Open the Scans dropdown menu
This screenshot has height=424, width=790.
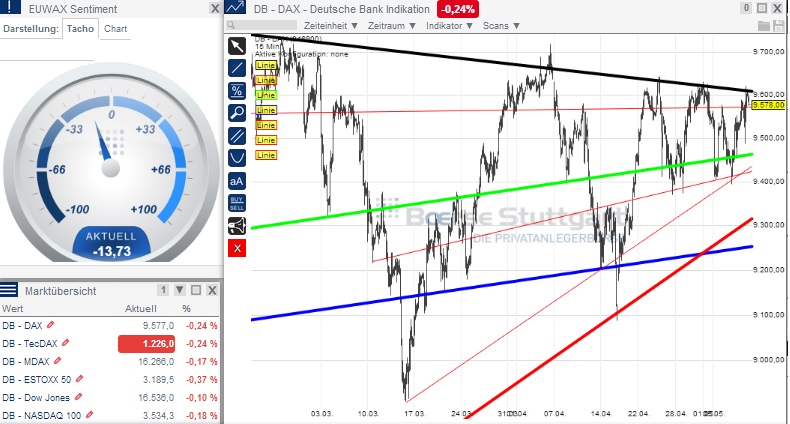click(501, 25)
